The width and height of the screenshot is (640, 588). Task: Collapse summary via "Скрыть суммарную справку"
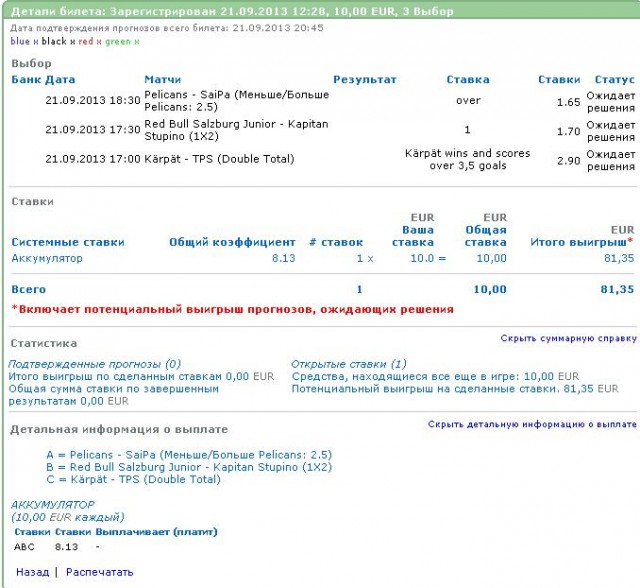[x=568, y=339]
